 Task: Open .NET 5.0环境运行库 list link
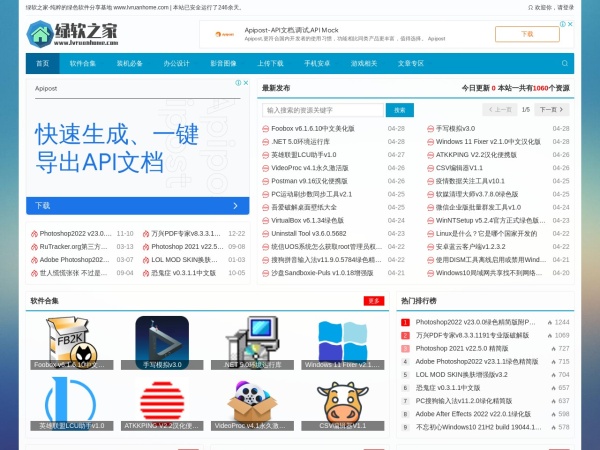click(x=300, y=142)
